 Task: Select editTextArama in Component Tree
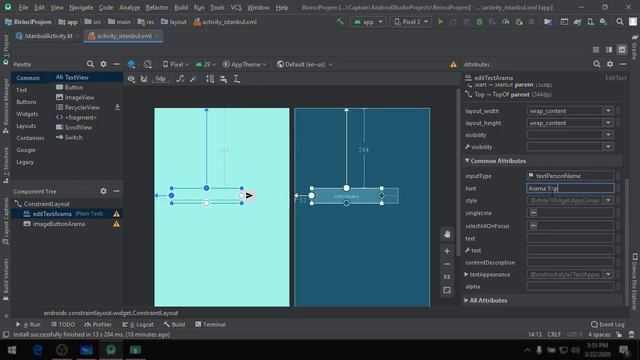(x=52, y=213)
